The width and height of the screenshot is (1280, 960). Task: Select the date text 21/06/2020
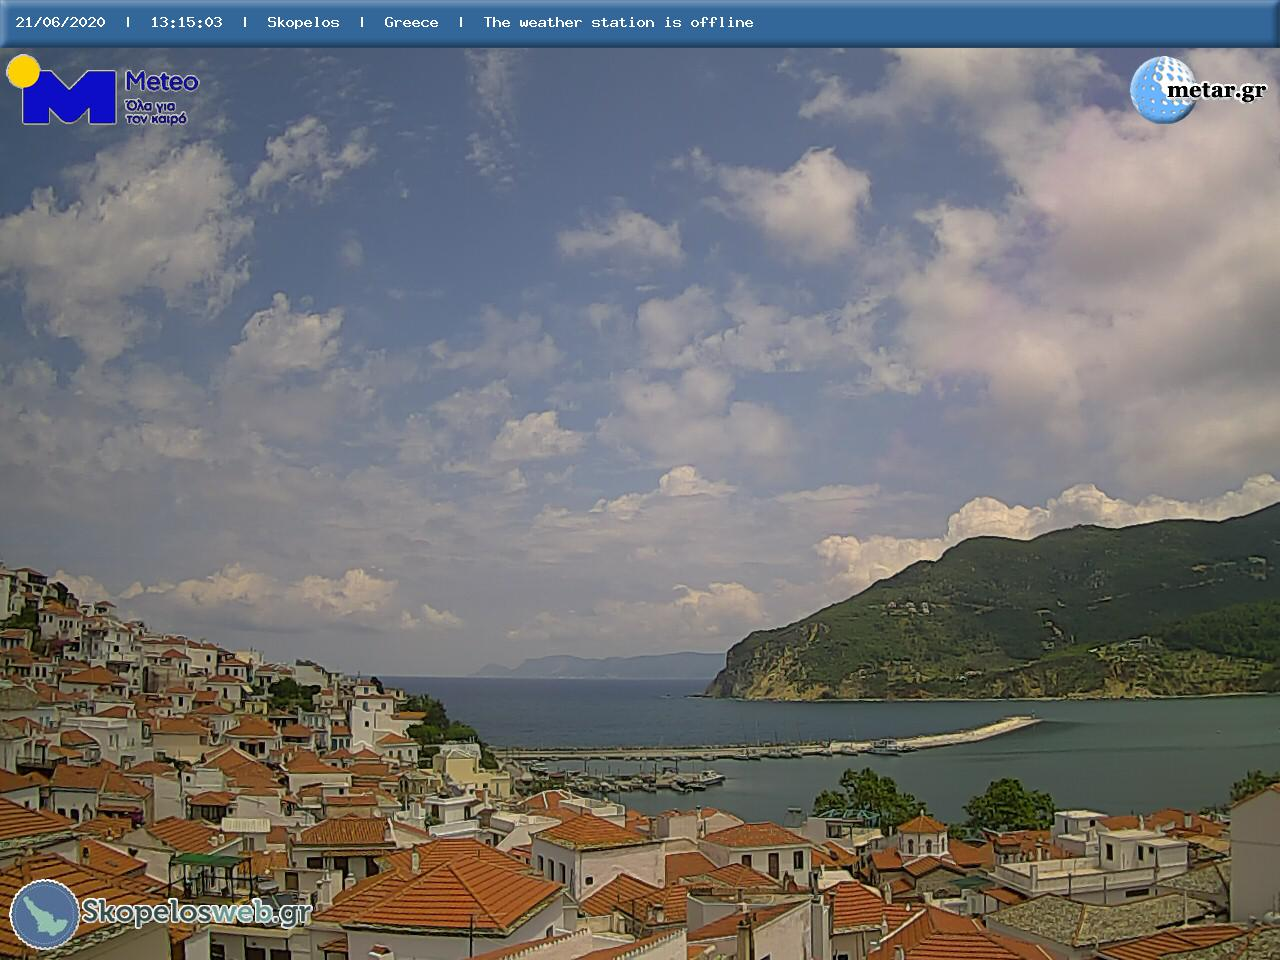tap(60, 22)
